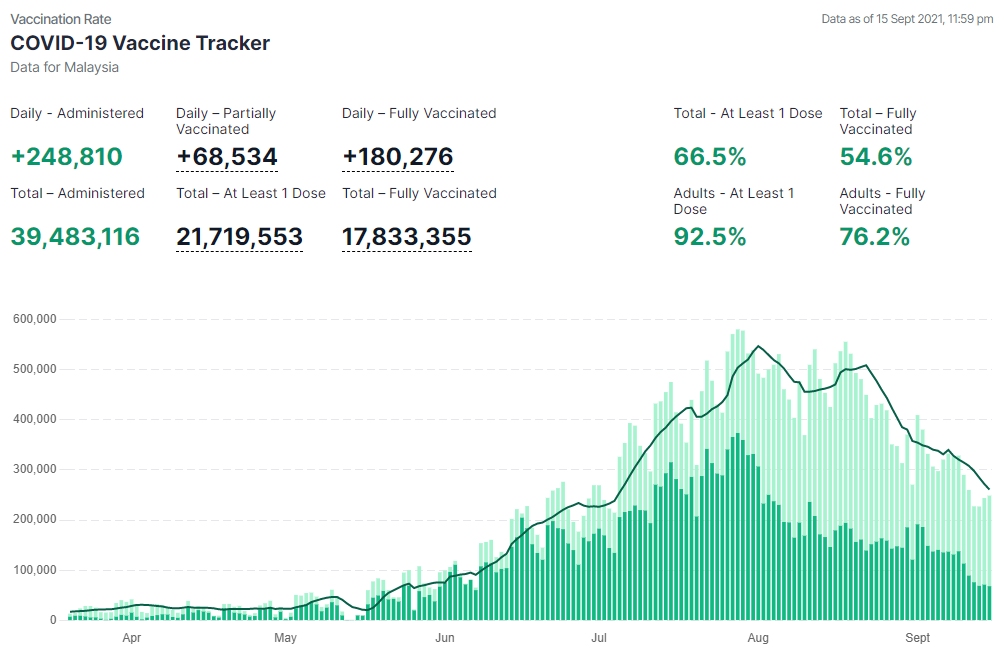The width and height of the screenshot is (1004, 661).
Task: Click the 92.5% adults at least 1 dose value
Action: 710,237
